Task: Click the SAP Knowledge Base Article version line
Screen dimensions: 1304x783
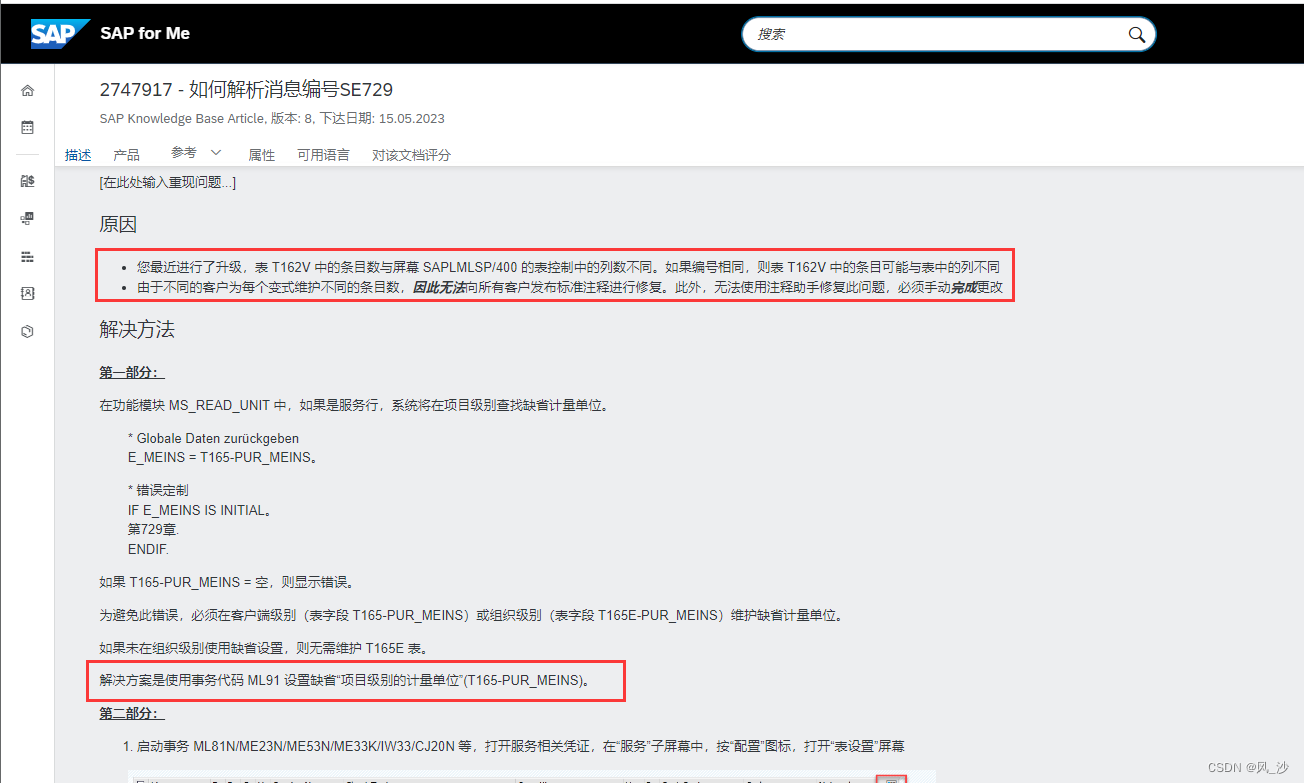Action: point(272,118)
